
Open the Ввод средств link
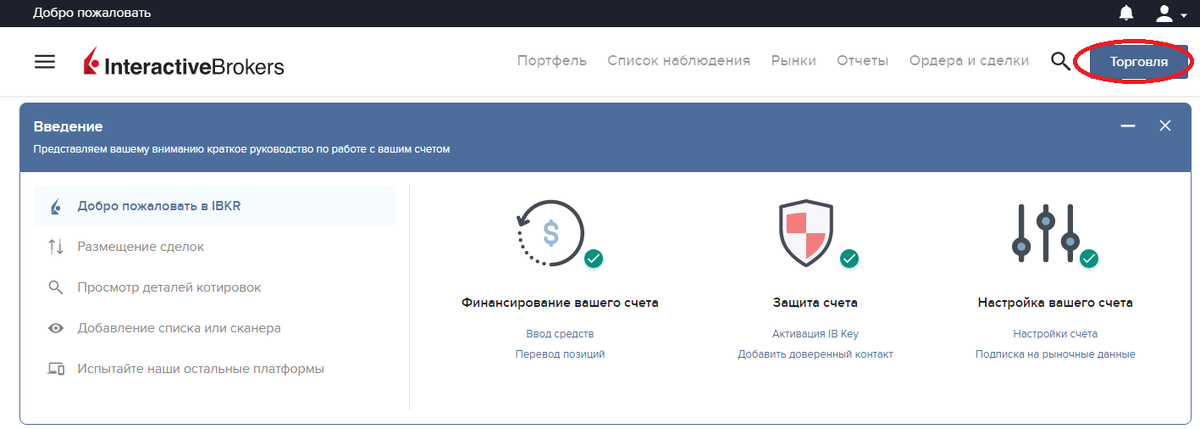coord(560,334)
